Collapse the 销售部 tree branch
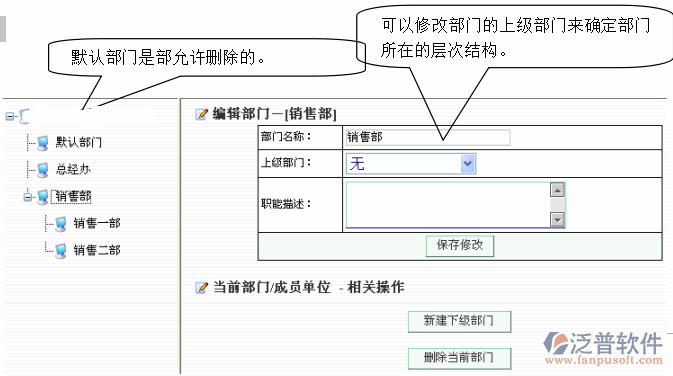The height and width of the screenshot is (376, 673). point(27,197)
